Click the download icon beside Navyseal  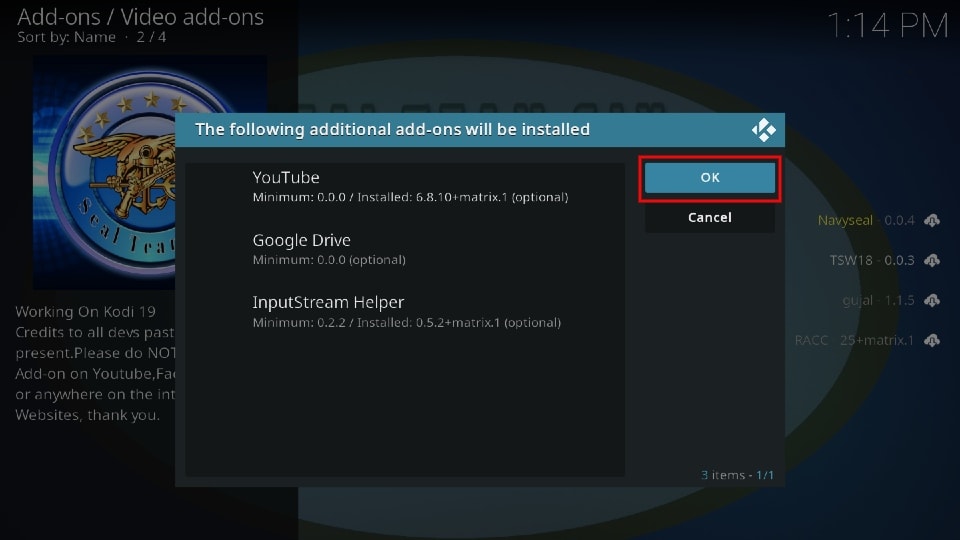click(x=932, y=220)
